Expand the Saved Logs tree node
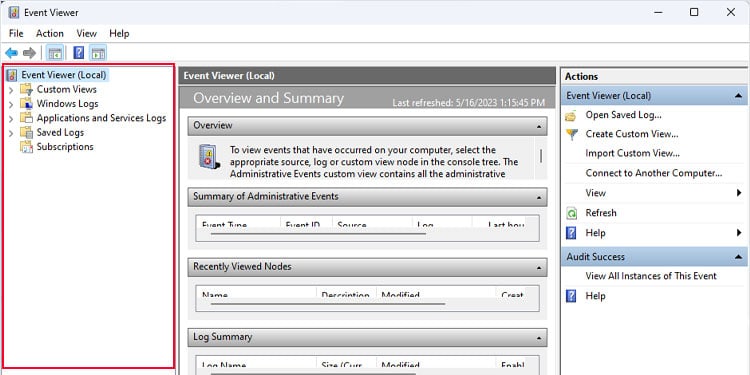 click(x=11, y=133)
